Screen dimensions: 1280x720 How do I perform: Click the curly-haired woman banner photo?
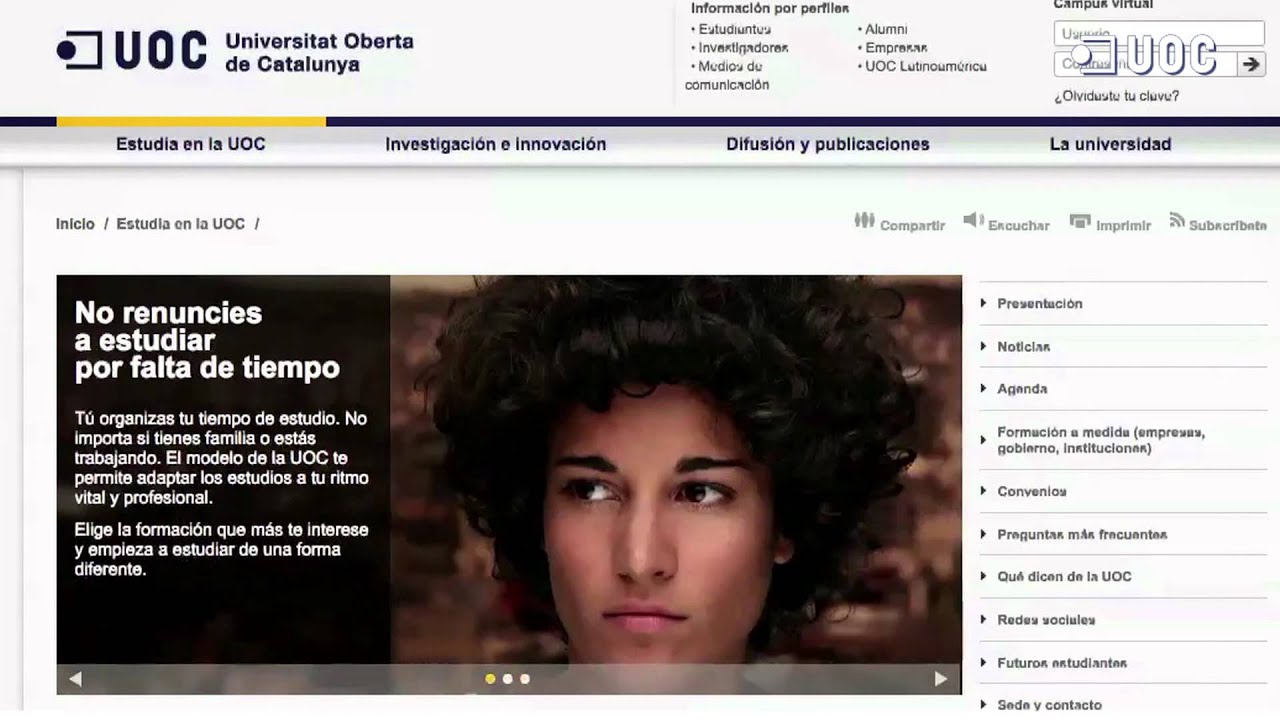tap(676, 470)
